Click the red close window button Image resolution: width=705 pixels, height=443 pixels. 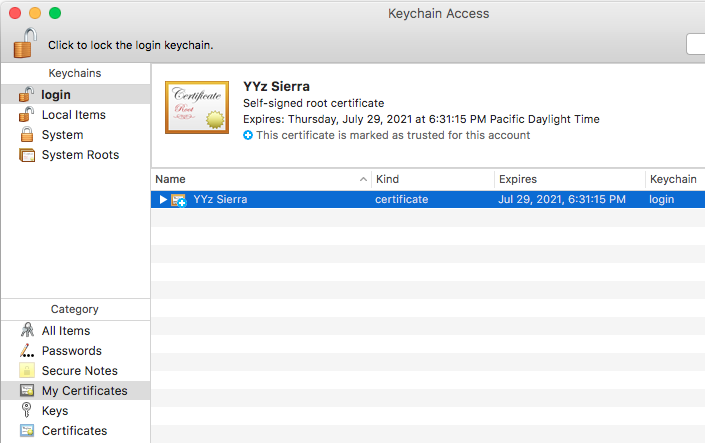coord(15,13)
